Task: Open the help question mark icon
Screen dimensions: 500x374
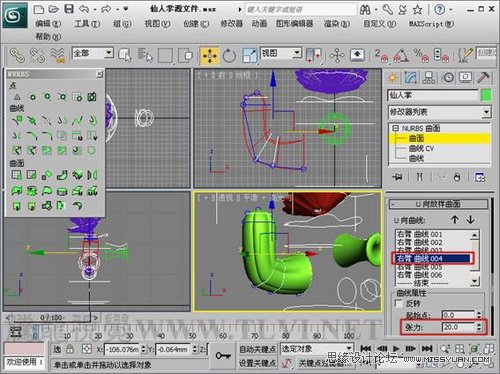Action: (x=440, y=10)
